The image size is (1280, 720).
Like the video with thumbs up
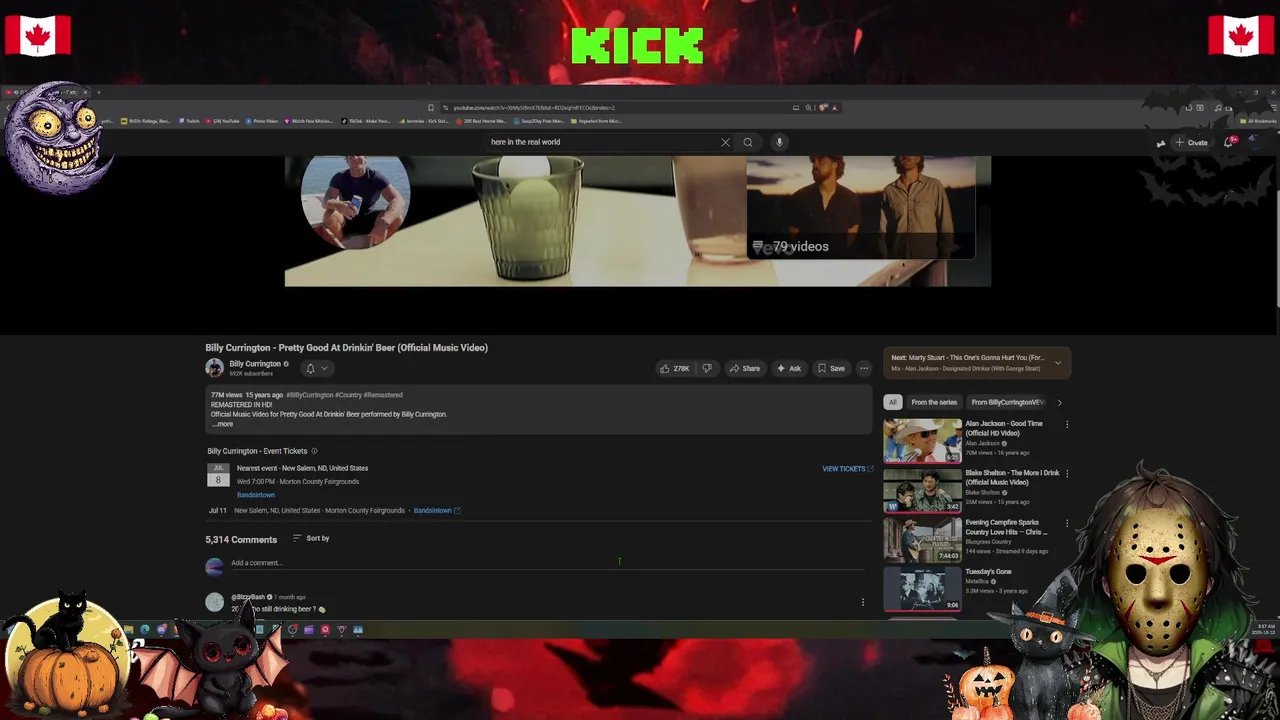click(674, 368)
